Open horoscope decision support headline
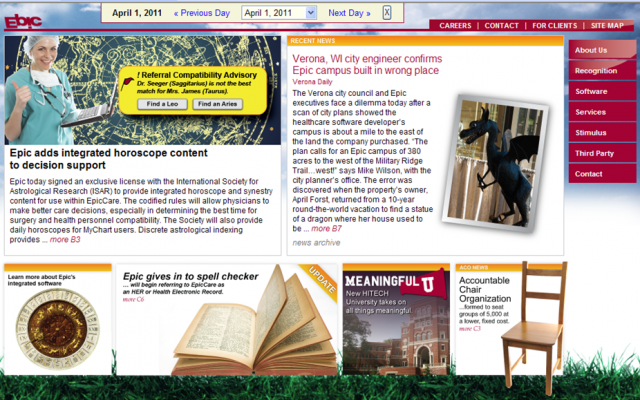This screenshot has width=640, height=400. pos(109,159)
